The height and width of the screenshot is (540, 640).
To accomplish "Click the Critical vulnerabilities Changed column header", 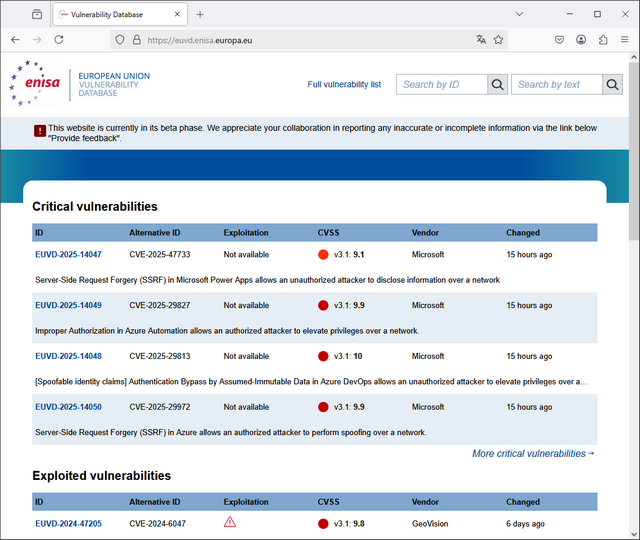I will 523,233.
